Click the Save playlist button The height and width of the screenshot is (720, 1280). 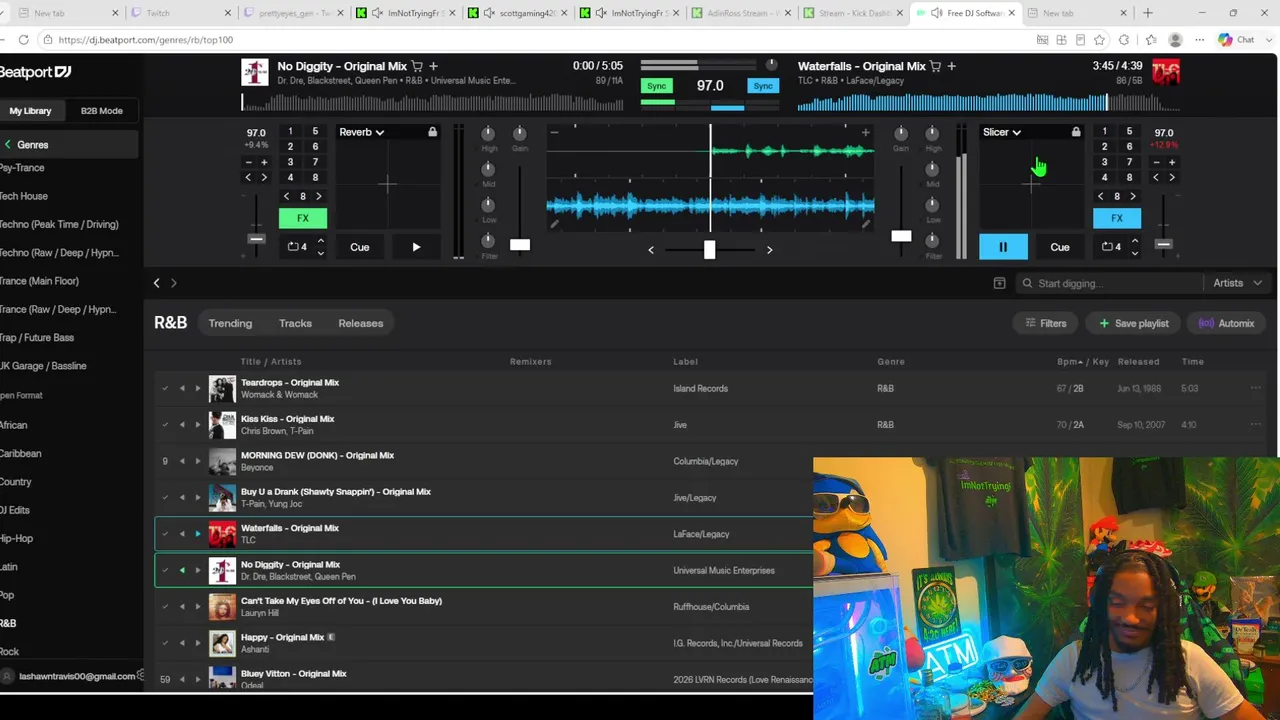click(x=1134, y=323)
